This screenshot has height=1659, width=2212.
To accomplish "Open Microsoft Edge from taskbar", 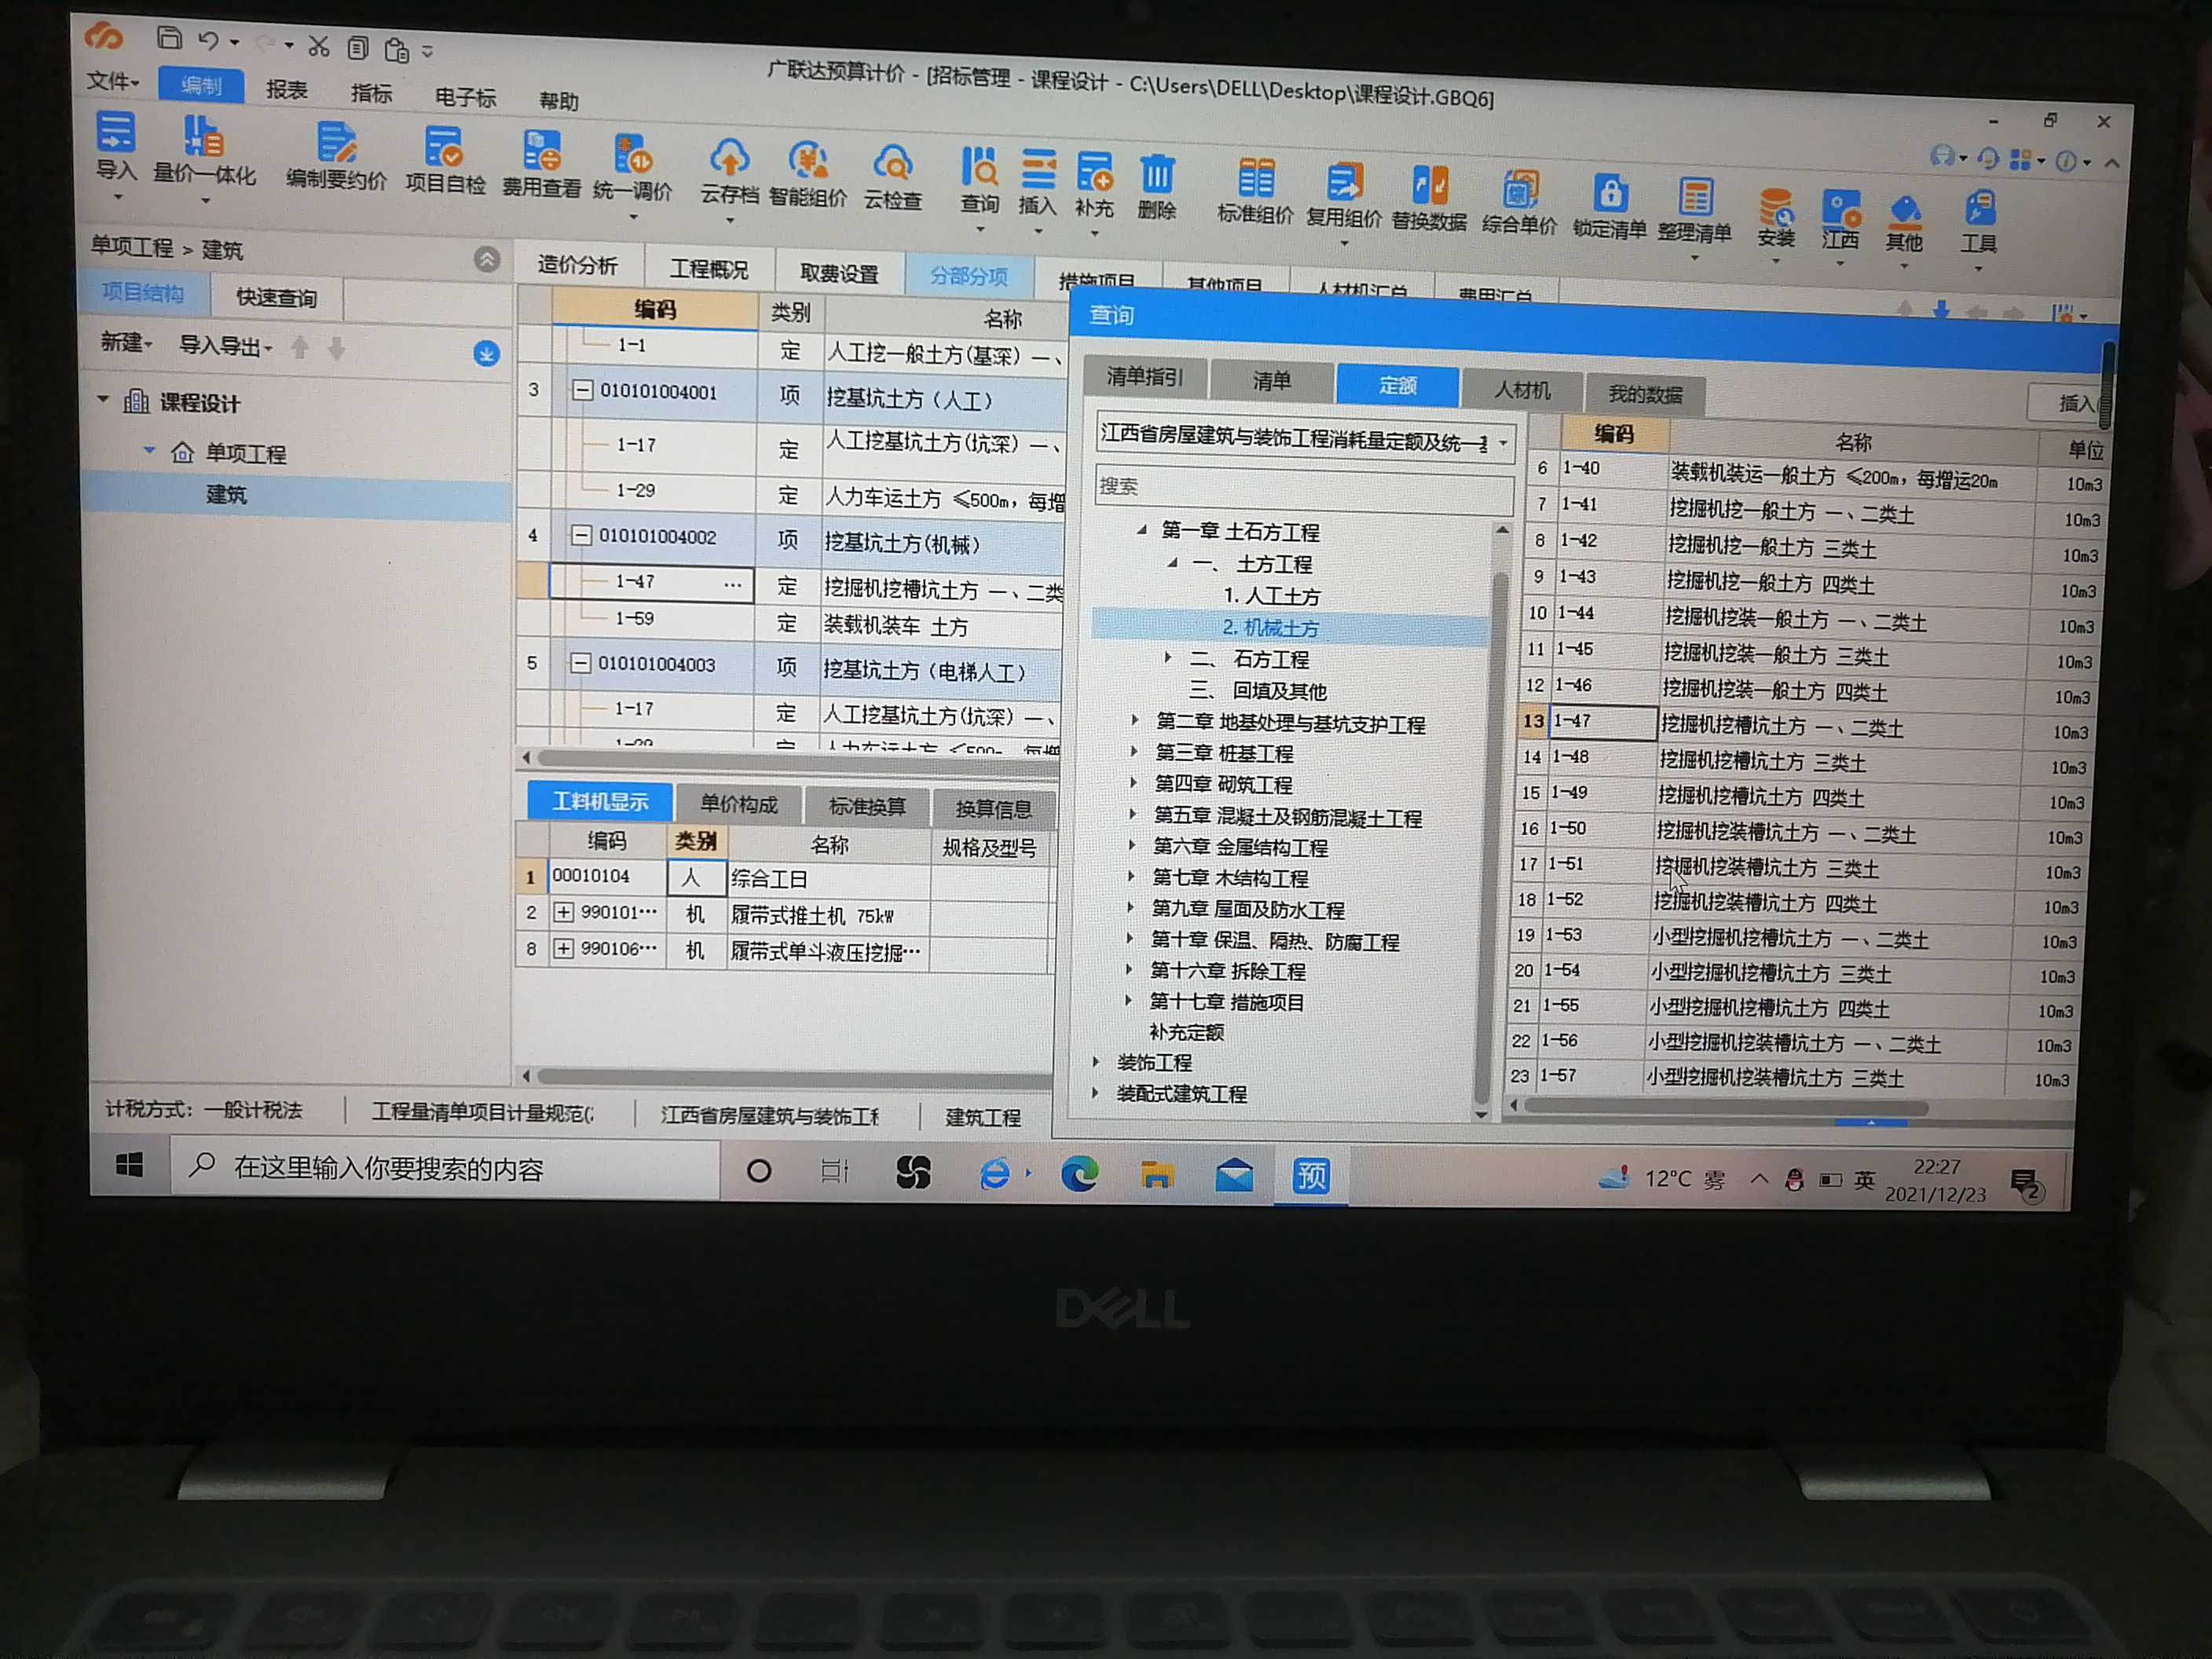I will click(x=1079, y=1173).
